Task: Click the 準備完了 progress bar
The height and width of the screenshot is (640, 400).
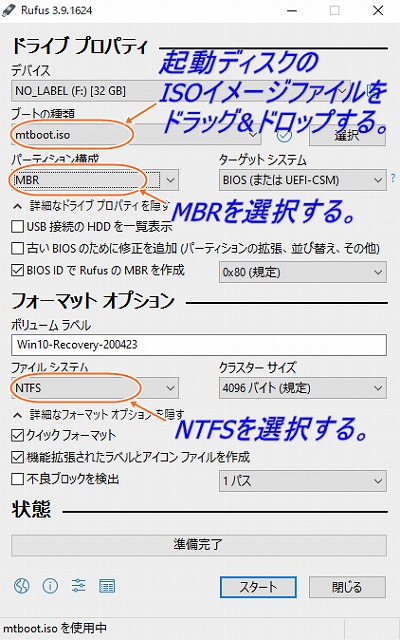Action: [199, 545]
